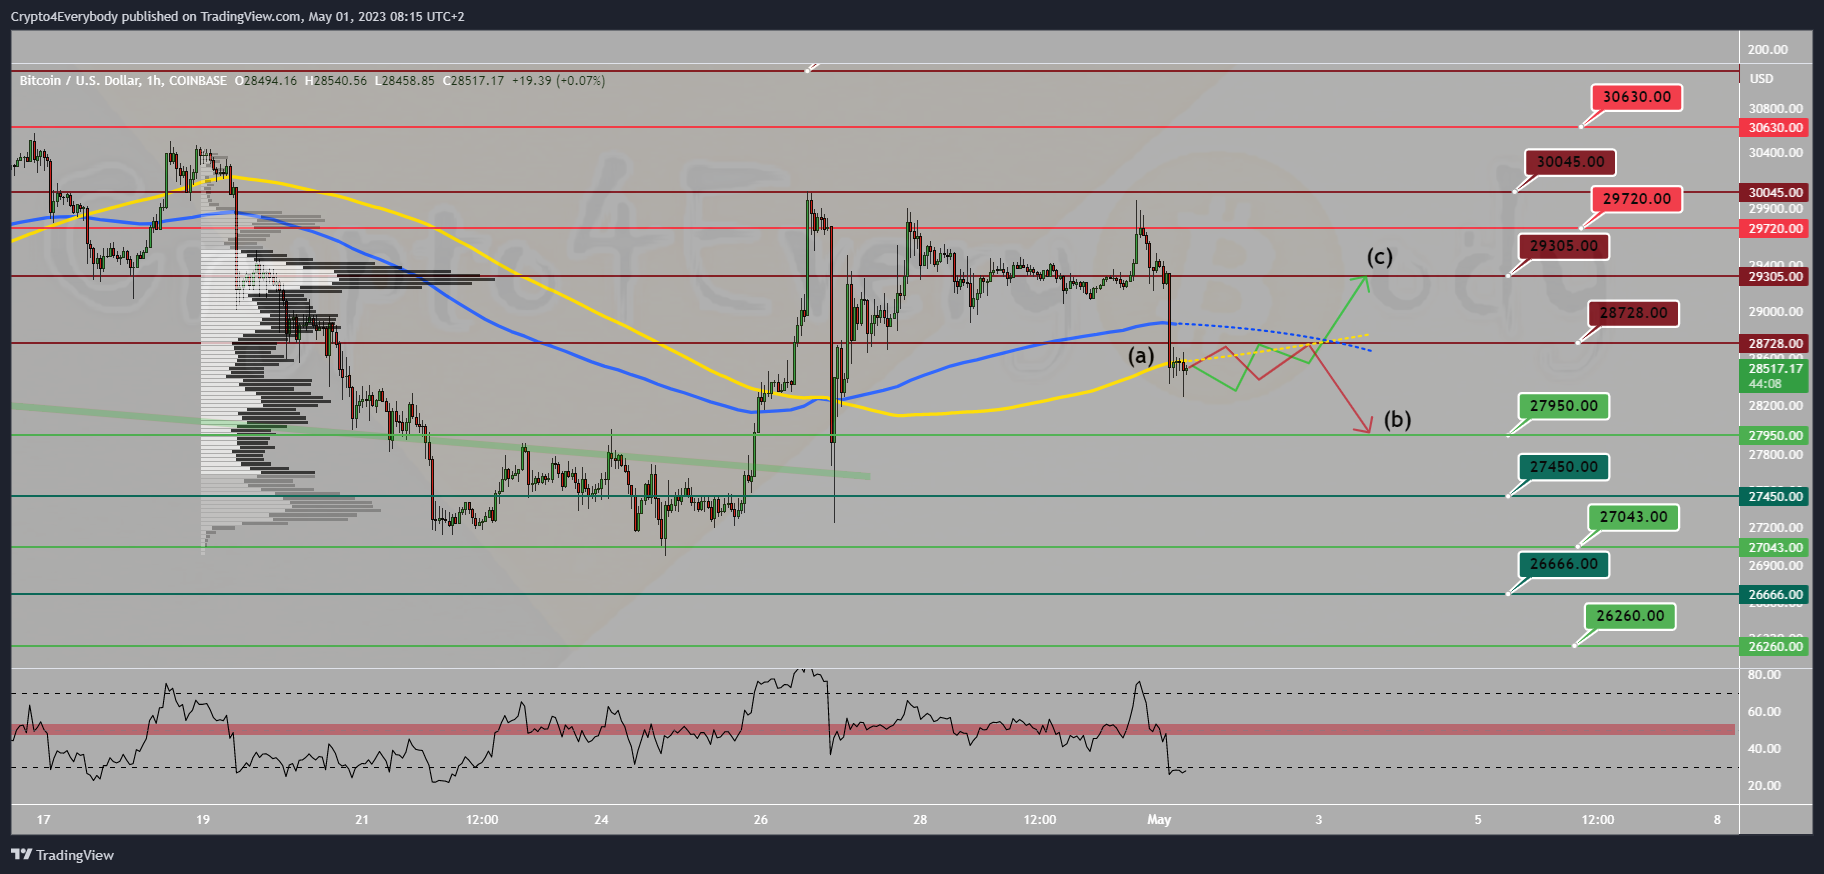Click the 27200.00 price axis tick
The image size is (1824, 874).
(x=1775, y=528)
